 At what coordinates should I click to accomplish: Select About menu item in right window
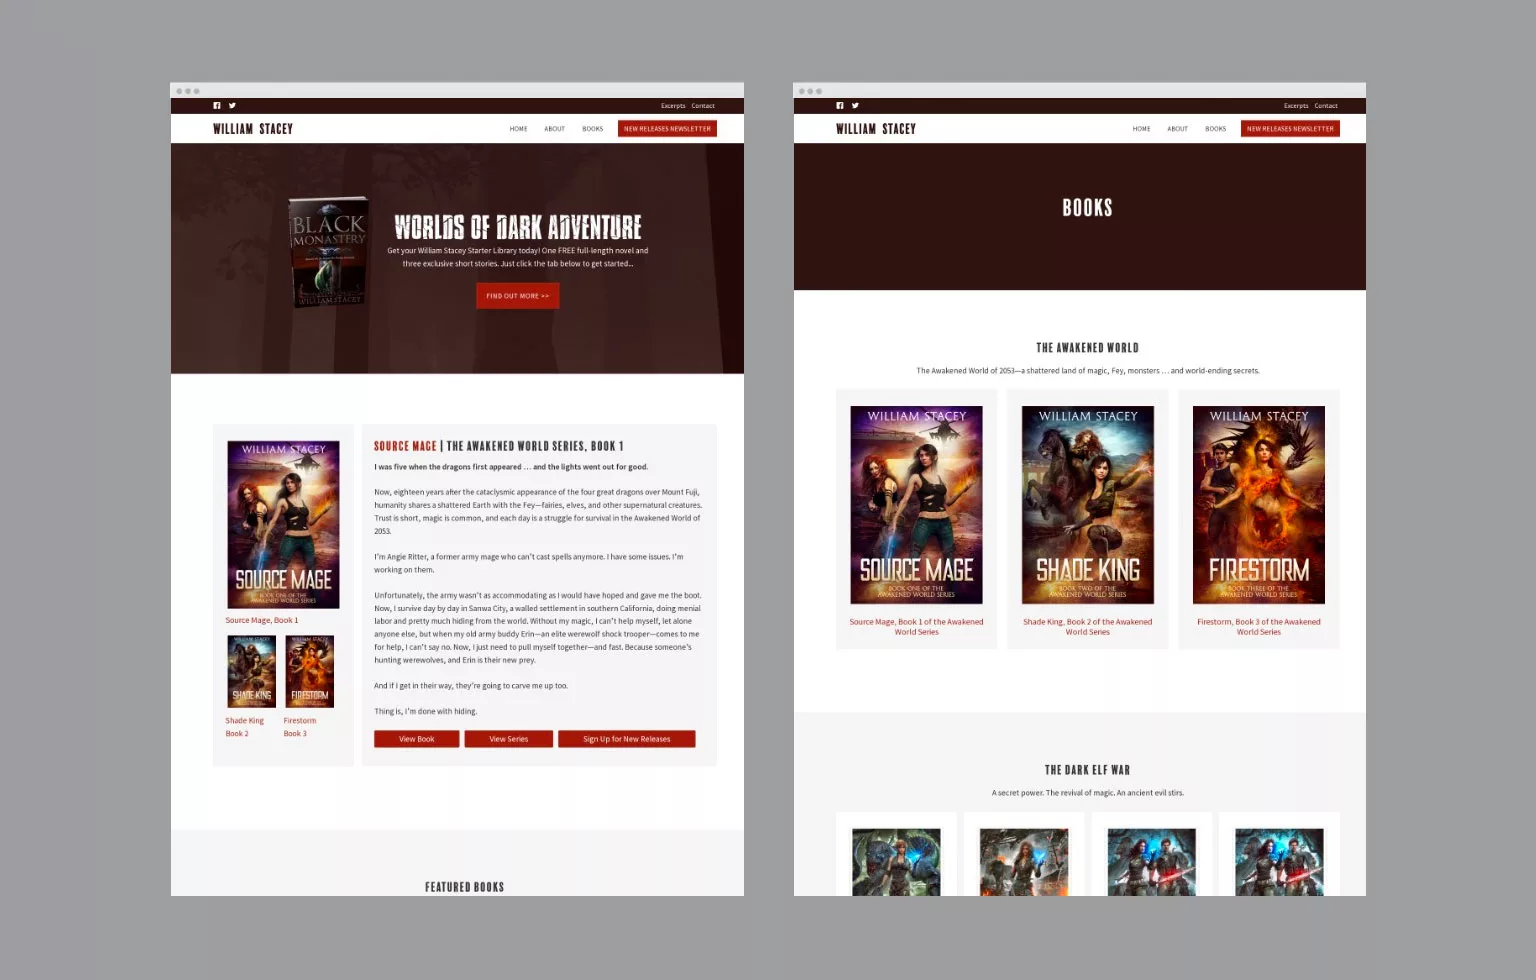1177,129
